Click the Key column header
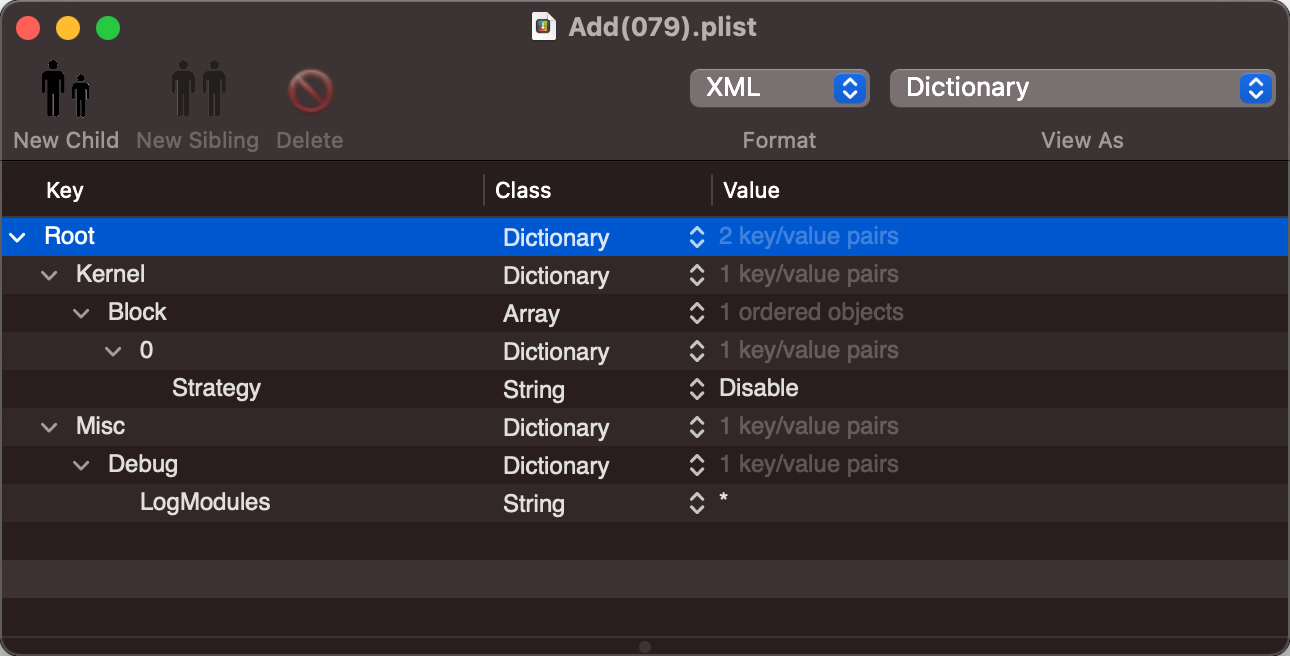This screenshot has width=1290, height=656. (65, 190)
